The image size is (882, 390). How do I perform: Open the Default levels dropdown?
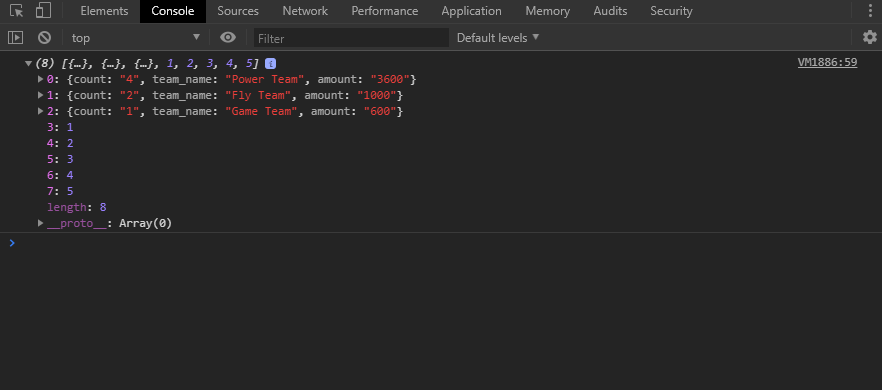tap(498, 38)
